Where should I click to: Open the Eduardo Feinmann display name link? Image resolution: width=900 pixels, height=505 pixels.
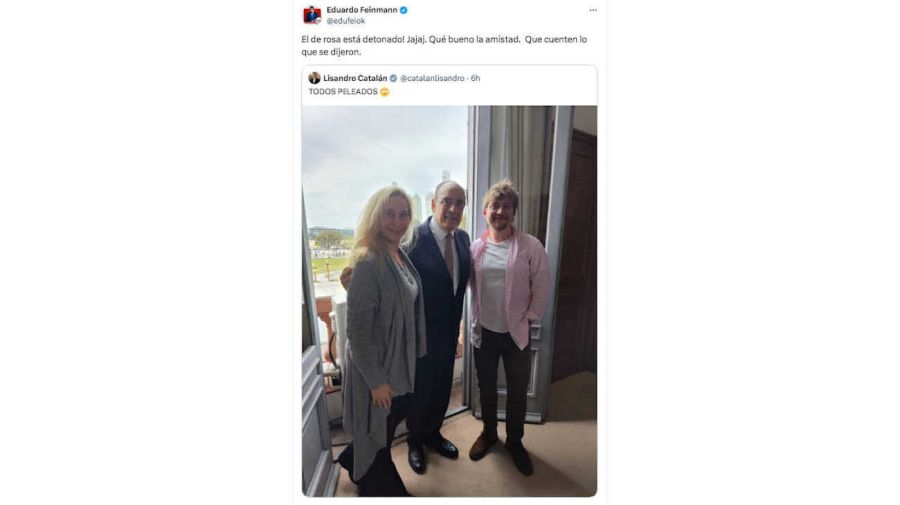point(362,10)
